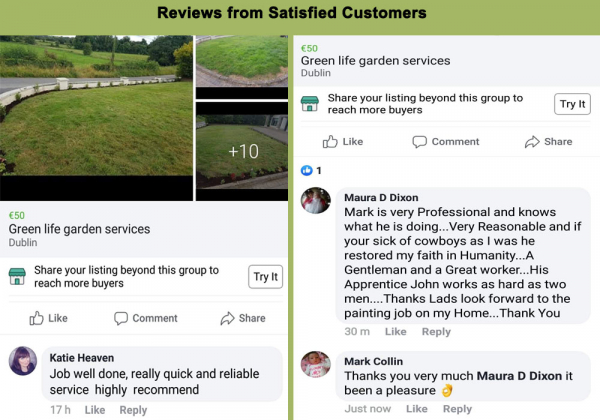Click the marketplace store icon in left listing
The image size is (600, 420).
tap(17, 277)
